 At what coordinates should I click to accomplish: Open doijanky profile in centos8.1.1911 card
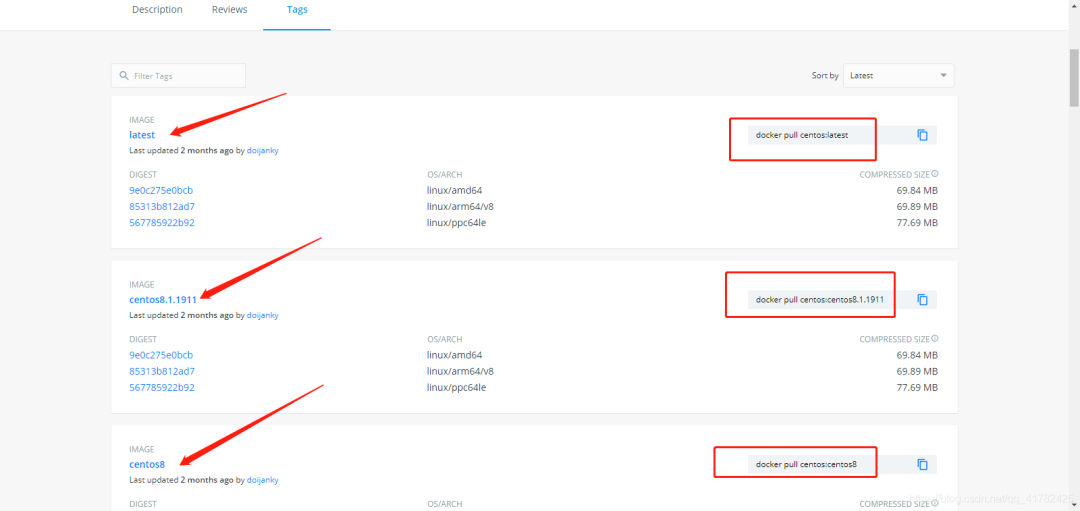(x=262, y=315)
